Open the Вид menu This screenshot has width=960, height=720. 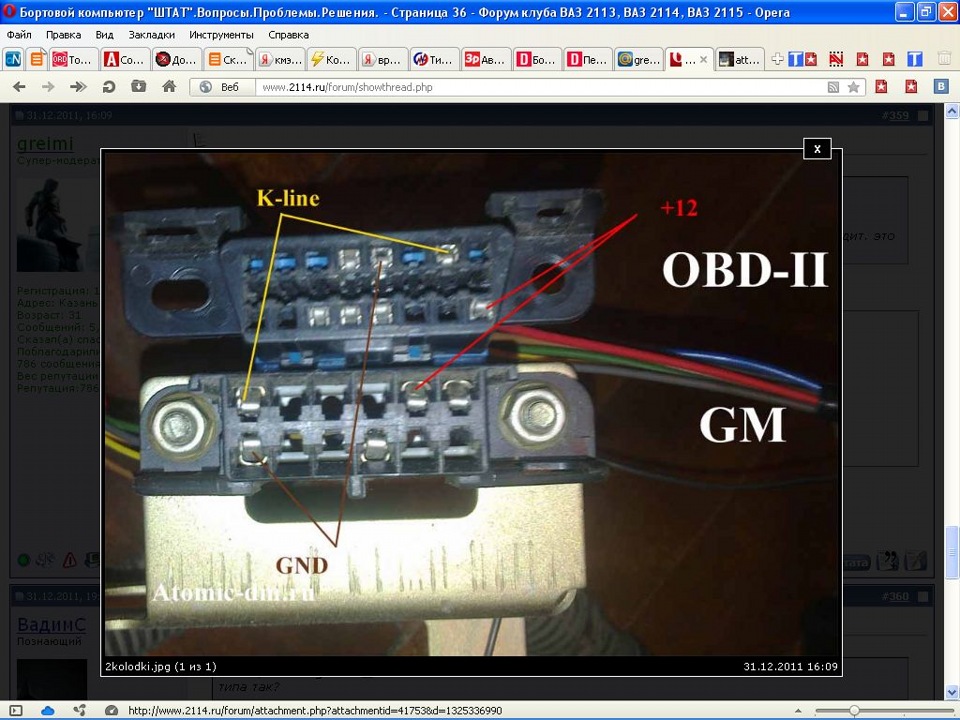[104, 35]
